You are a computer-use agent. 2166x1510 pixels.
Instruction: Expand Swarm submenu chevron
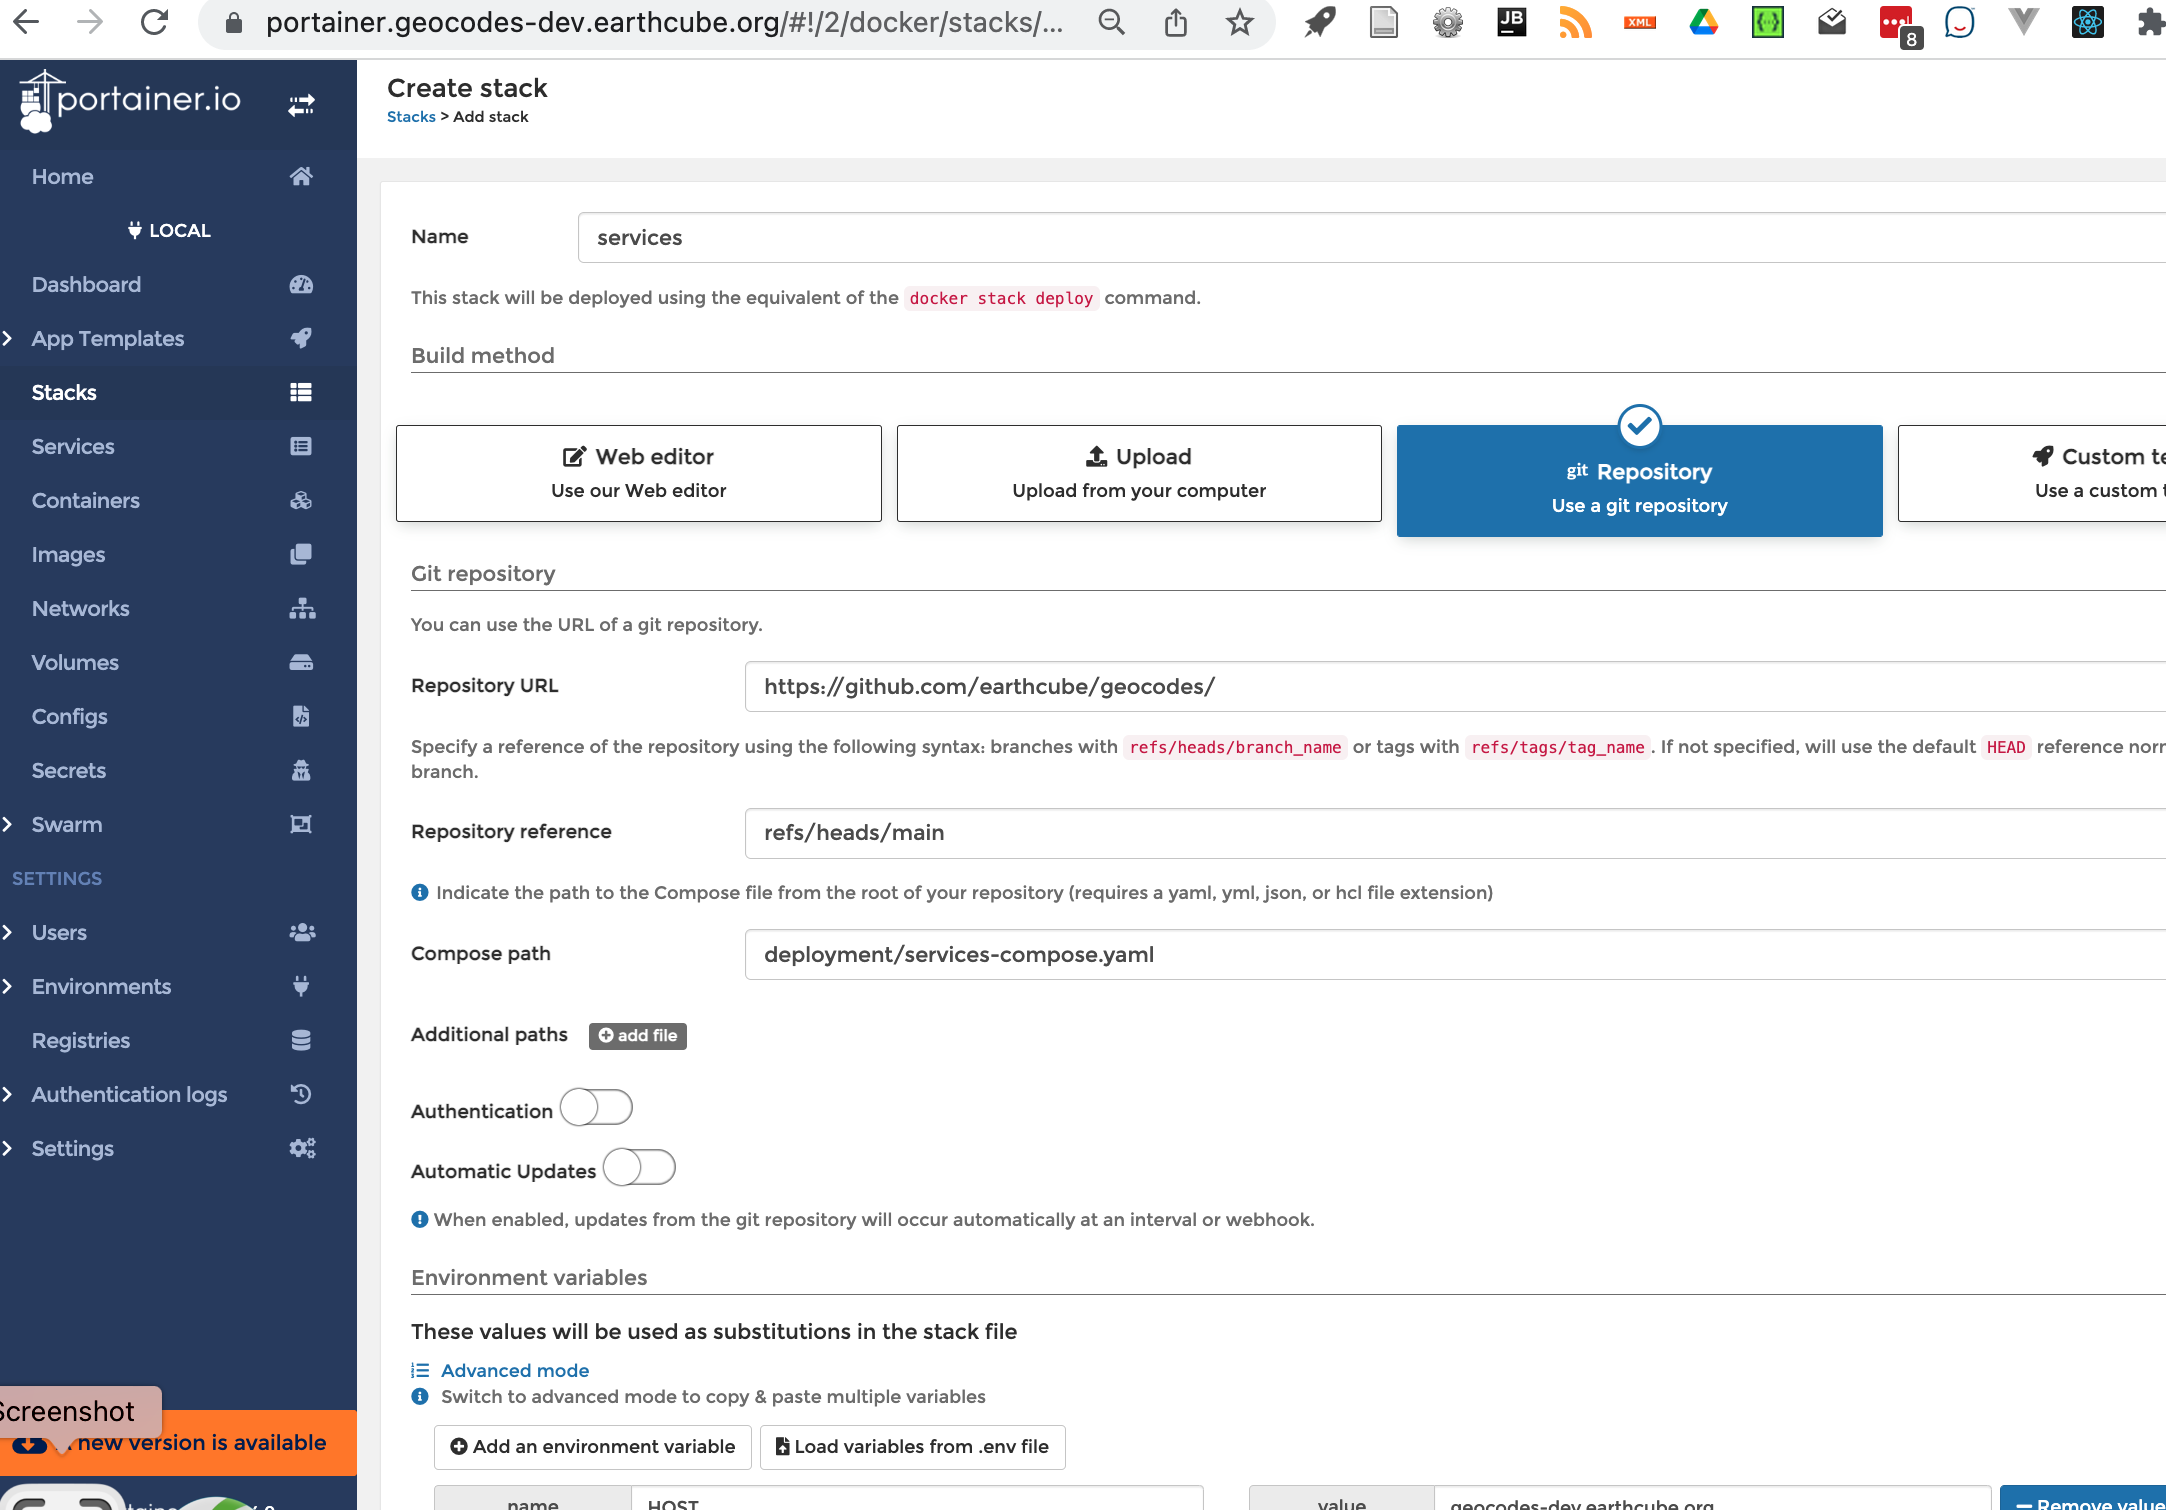pos(8,824)
